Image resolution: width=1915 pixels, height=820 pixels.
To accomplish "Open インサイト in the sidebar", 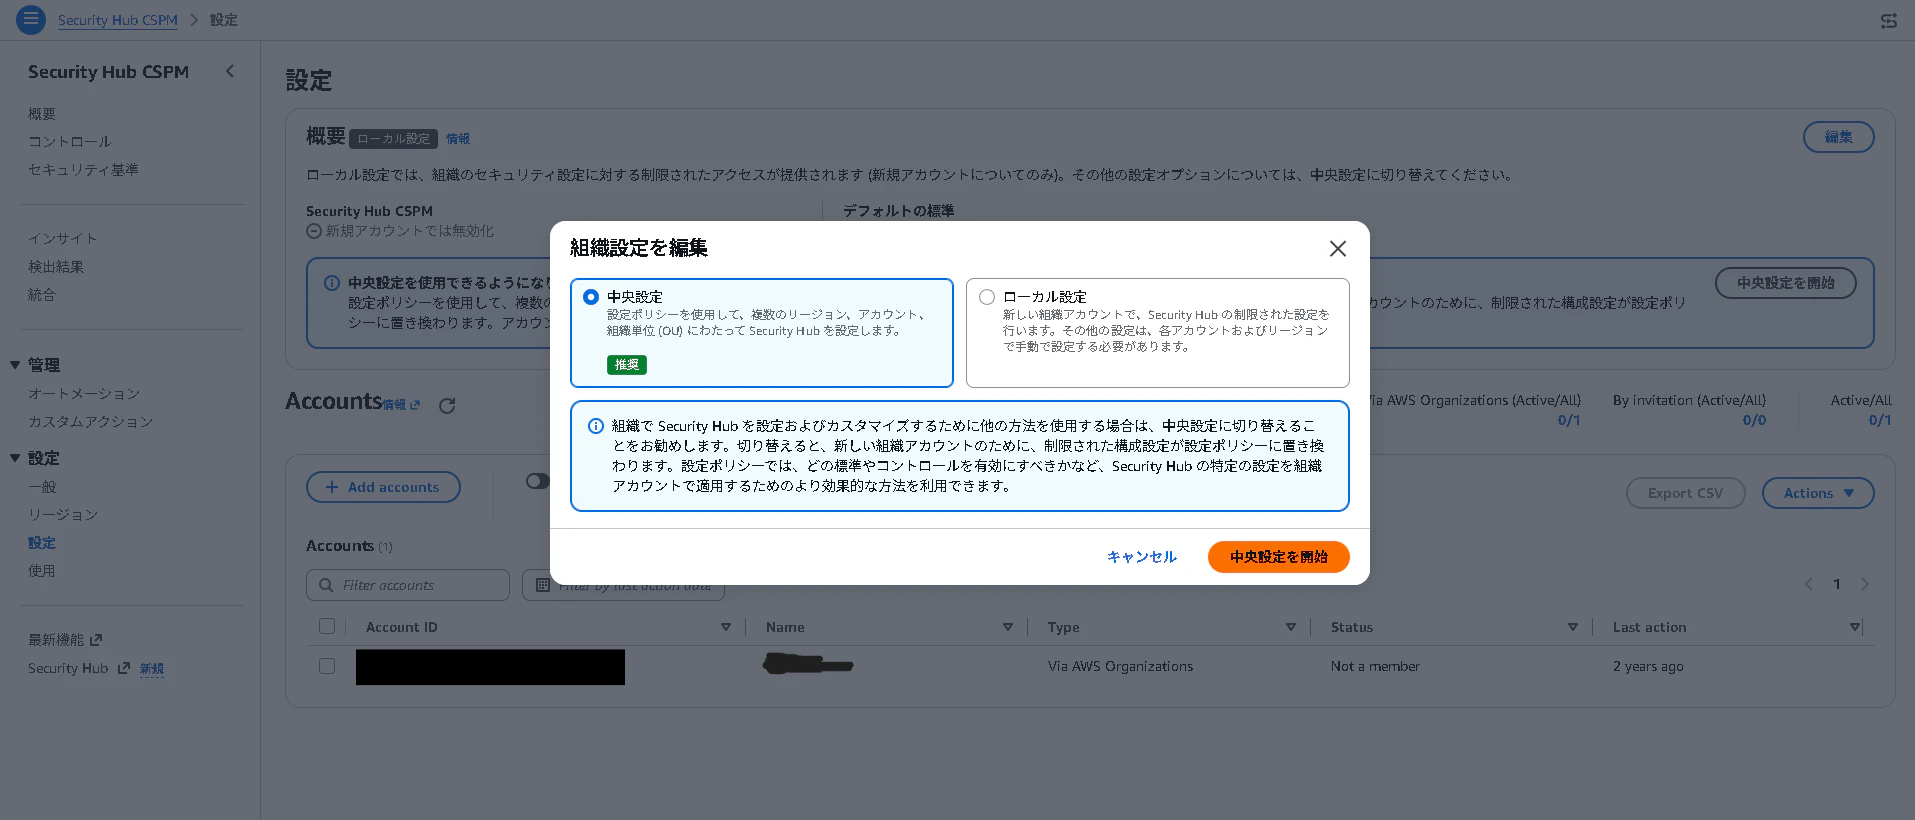I will coord(63,239).
